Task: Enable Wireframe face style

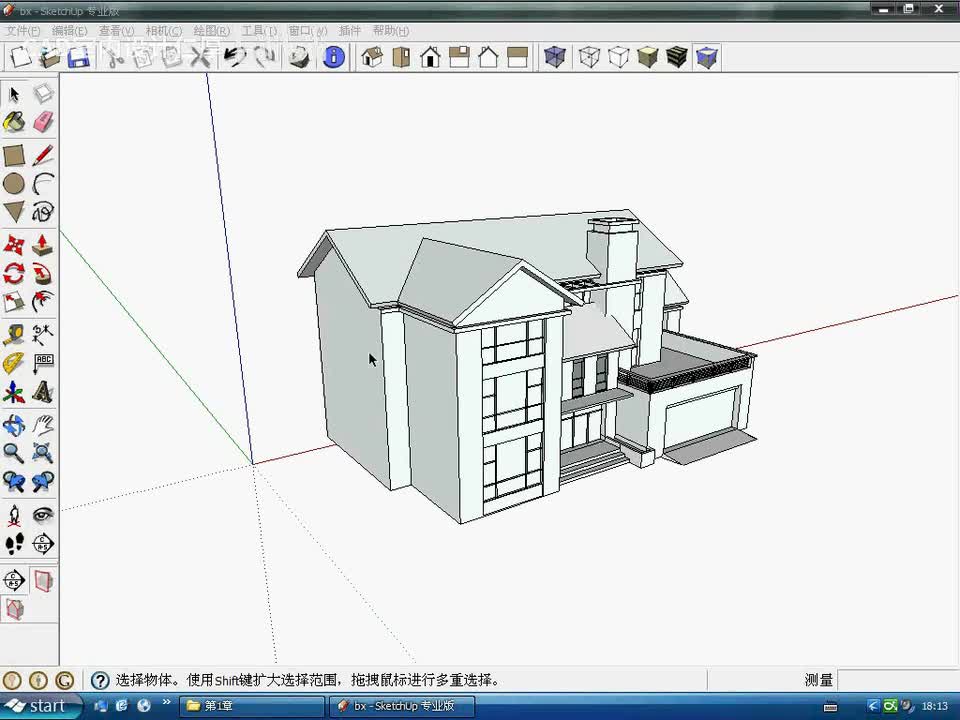Action: coord(590,57)
